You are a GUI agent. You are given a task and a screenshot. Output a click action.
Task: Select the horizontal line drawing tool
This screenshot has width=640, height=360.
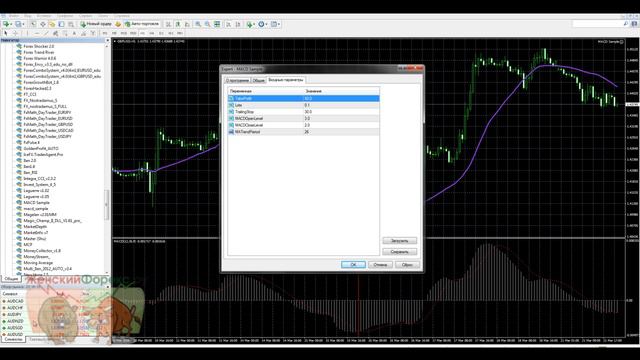pos(37,33)
